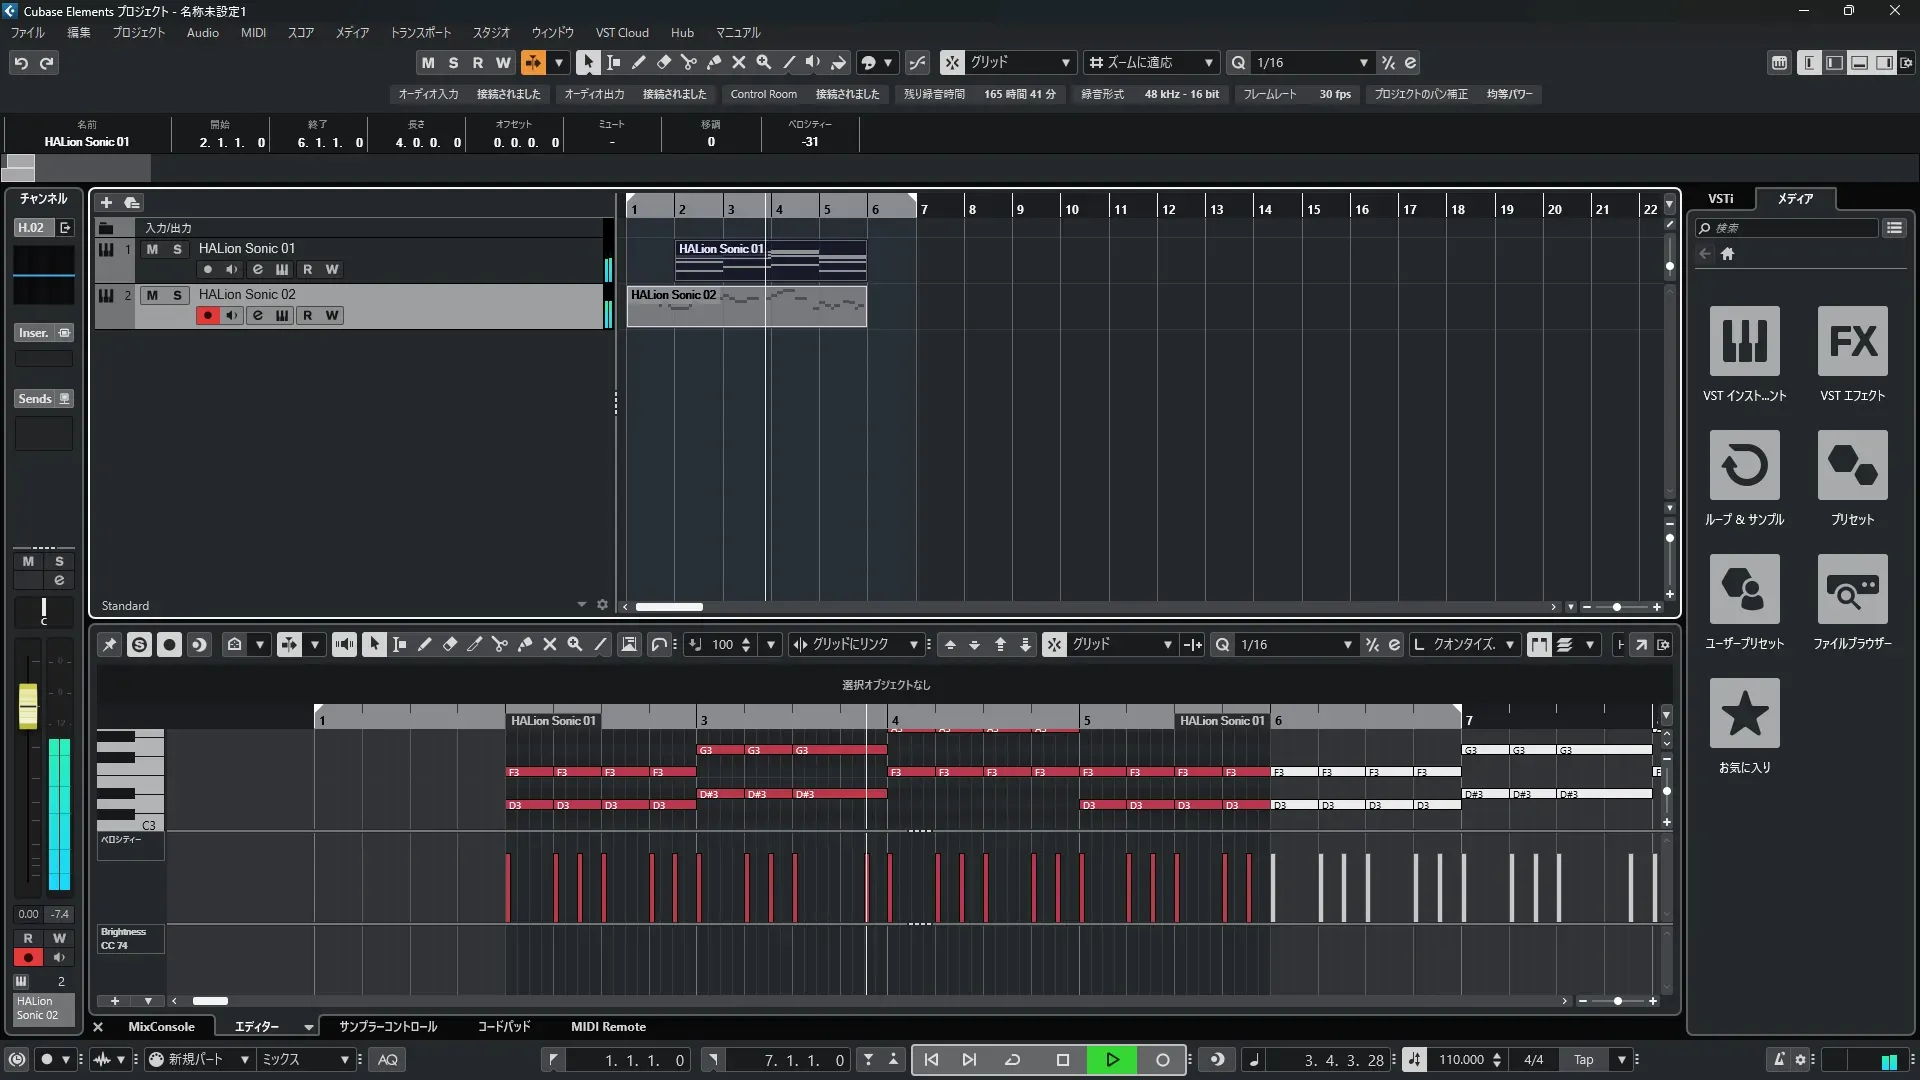Screen dimensions: 1920x1080
Task: Solo the HALion Sonic 02 track
Action: pyautogui.click(x=177, y=295)
